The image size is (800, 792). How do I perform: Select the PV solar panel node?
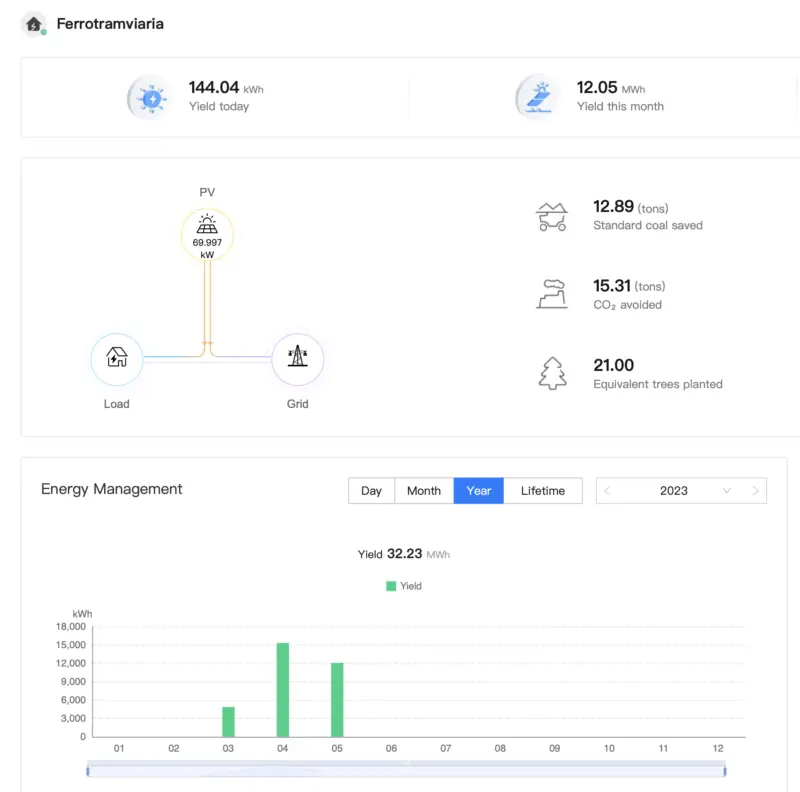[x=207, y=235]
